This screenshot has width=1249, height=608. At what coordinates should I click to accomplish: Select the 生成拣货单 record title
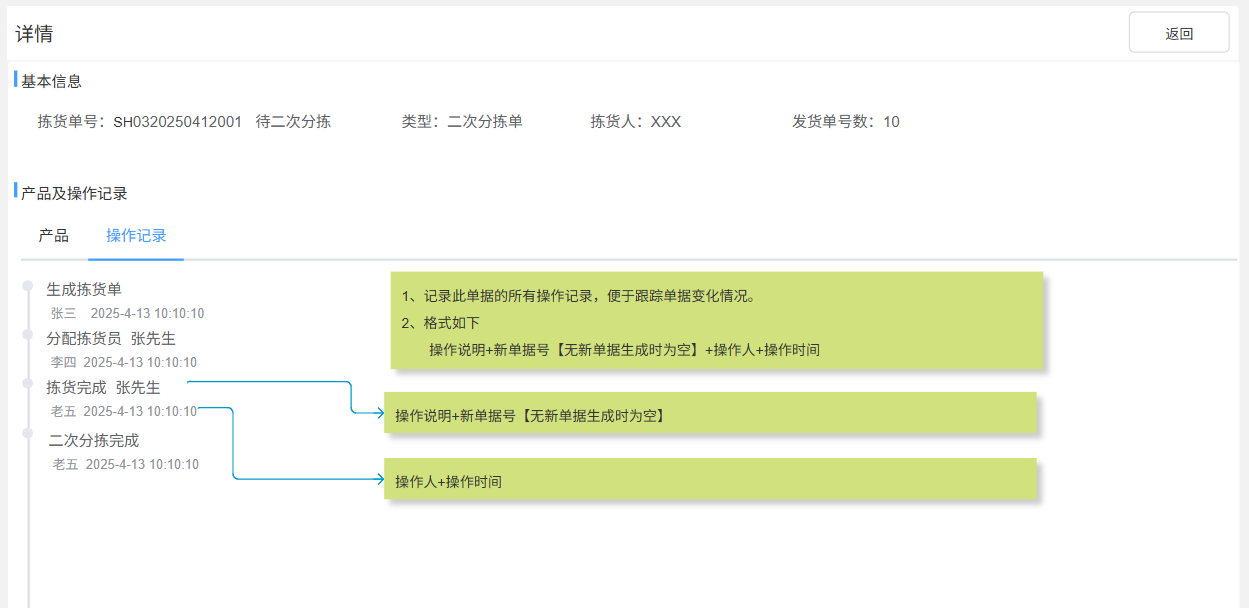[x=84, y=289]
